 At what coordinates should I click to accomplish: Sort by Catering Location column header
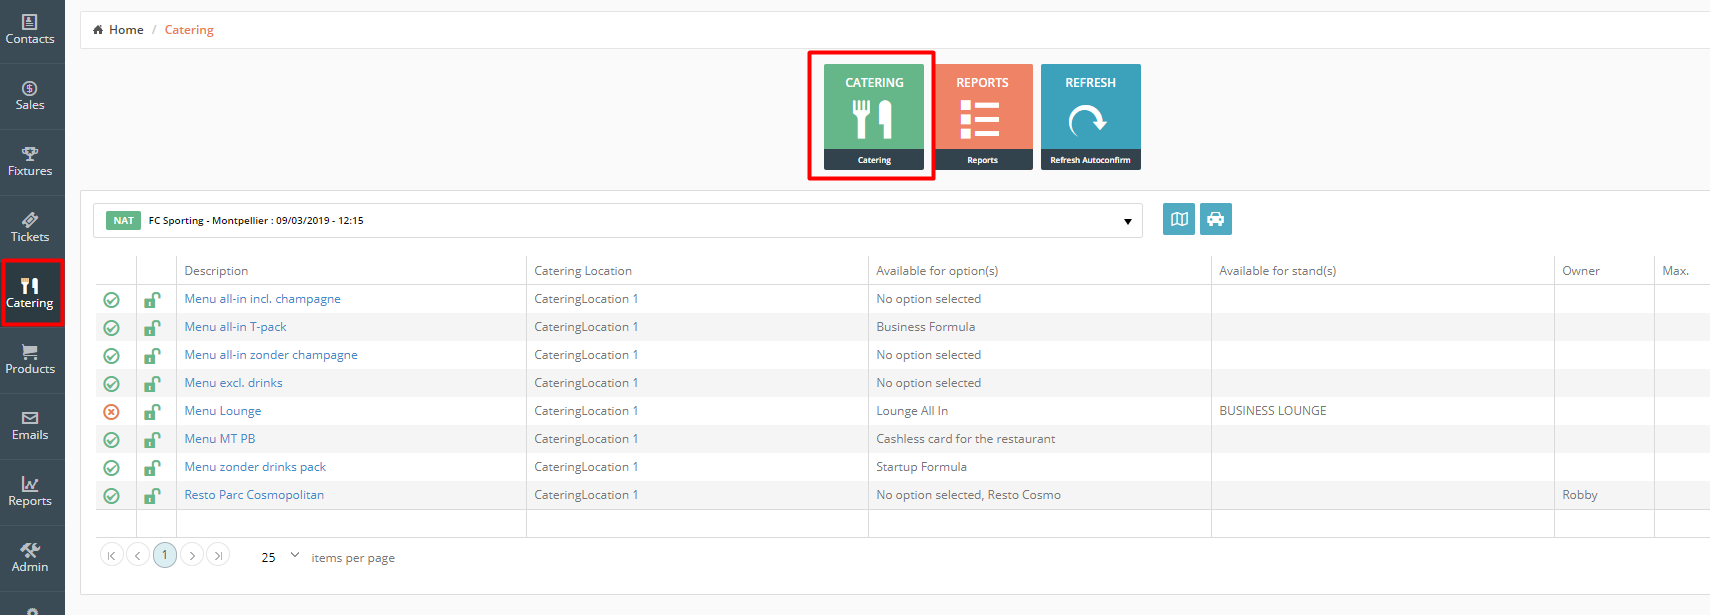pos(583,271)
